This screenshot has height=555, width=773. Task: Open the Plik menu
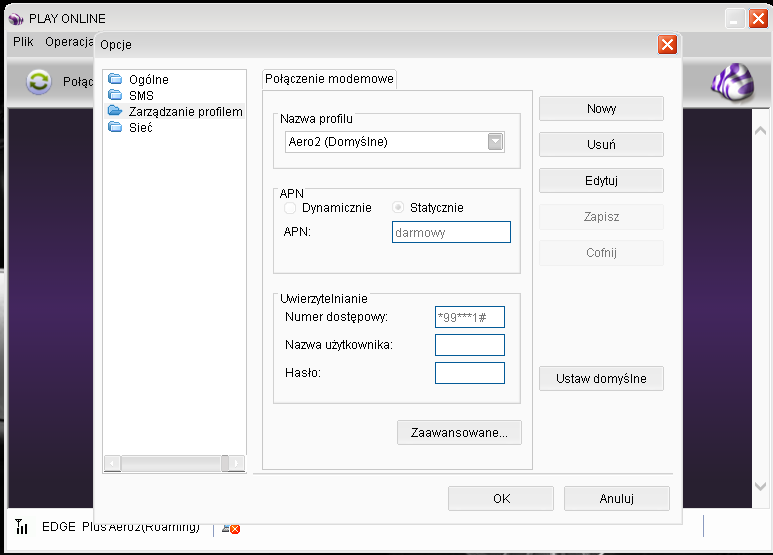point(23,43)
